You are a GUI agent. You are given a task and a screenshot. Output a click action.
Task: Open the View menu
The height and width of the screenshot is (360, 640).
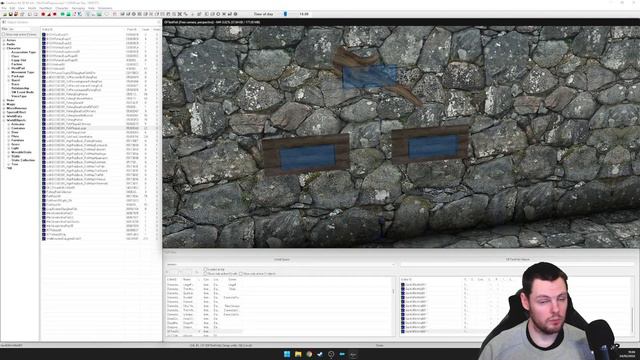click(x=21, y=8)
